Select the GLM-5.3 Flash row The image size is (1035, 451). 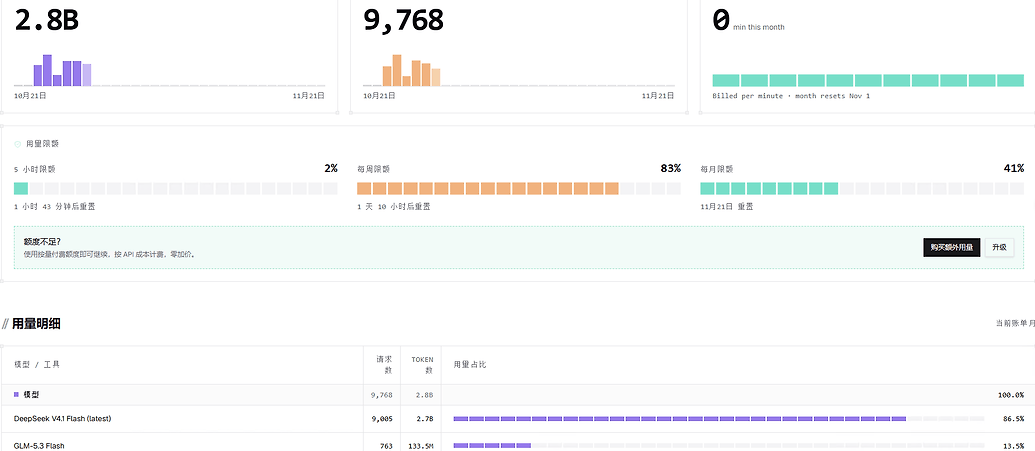pos(518,444)
